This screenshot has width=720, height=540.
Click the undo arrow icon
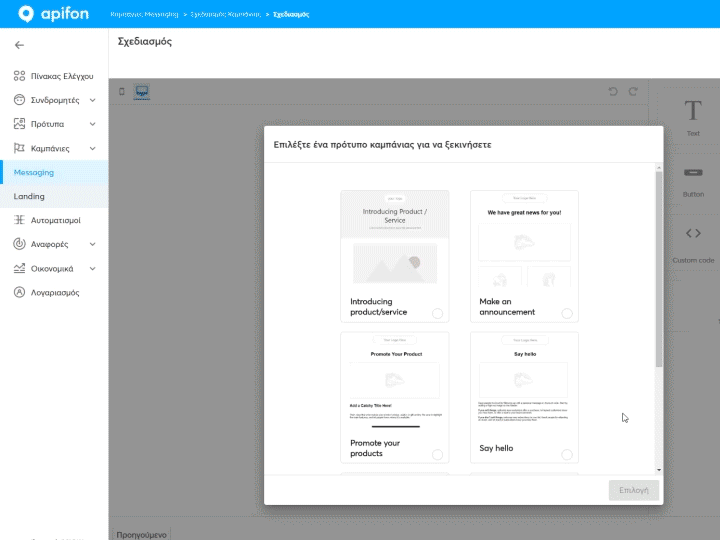pos(613,92)
